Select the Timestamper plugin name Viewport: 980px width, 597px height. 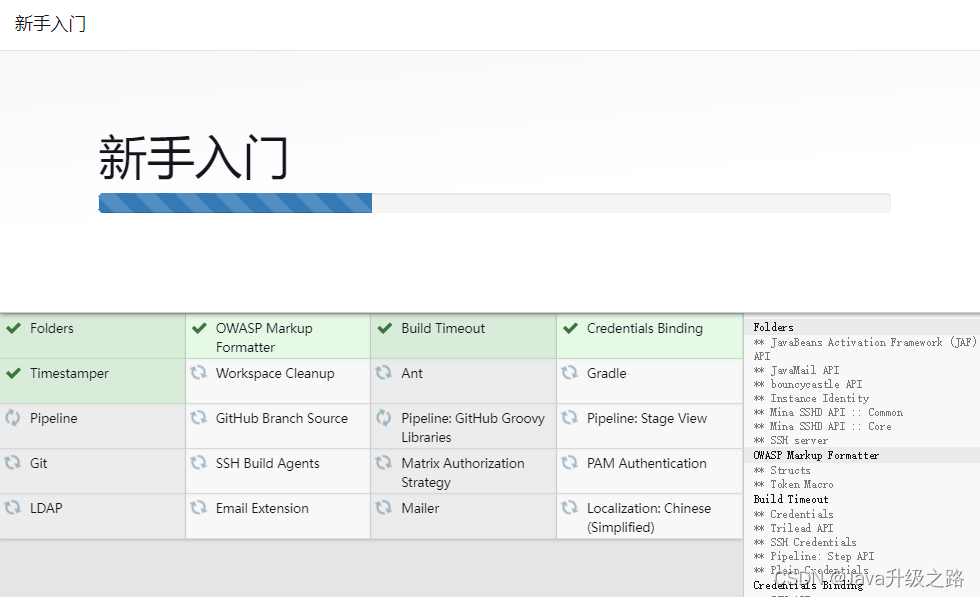click(x=69, y=373)
